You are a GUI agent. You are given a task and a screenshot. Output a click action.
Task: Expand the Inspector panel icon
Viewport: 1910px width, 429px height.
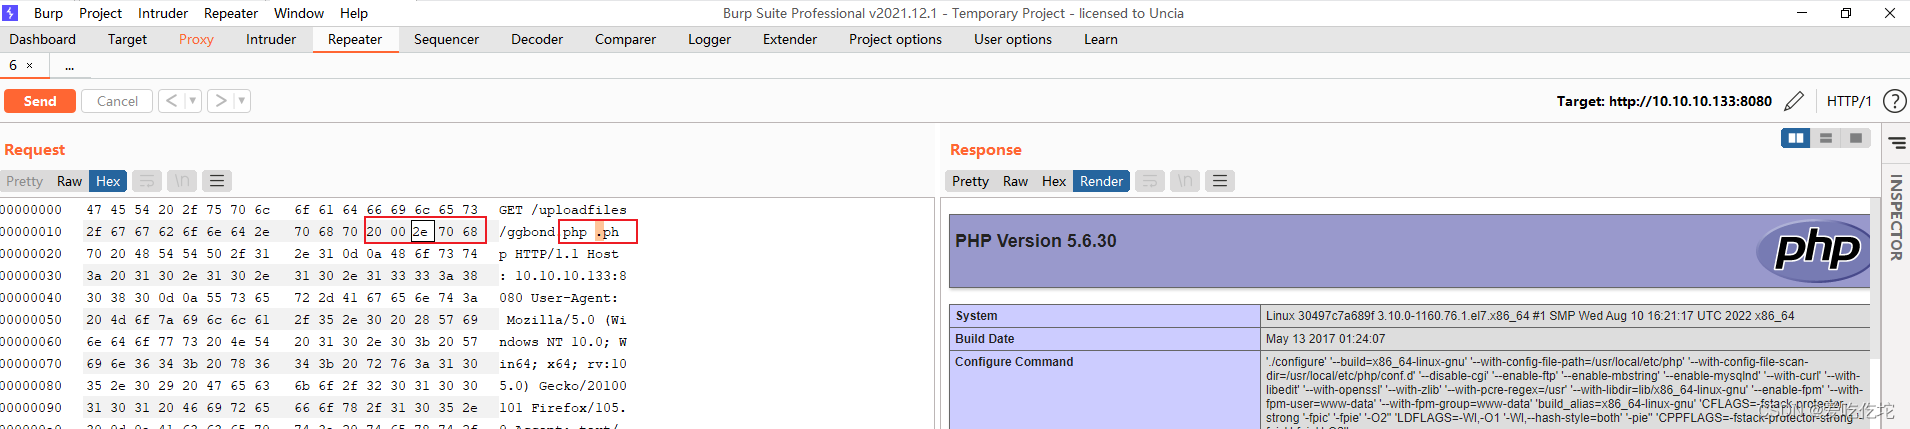[x=1896, y=143]
